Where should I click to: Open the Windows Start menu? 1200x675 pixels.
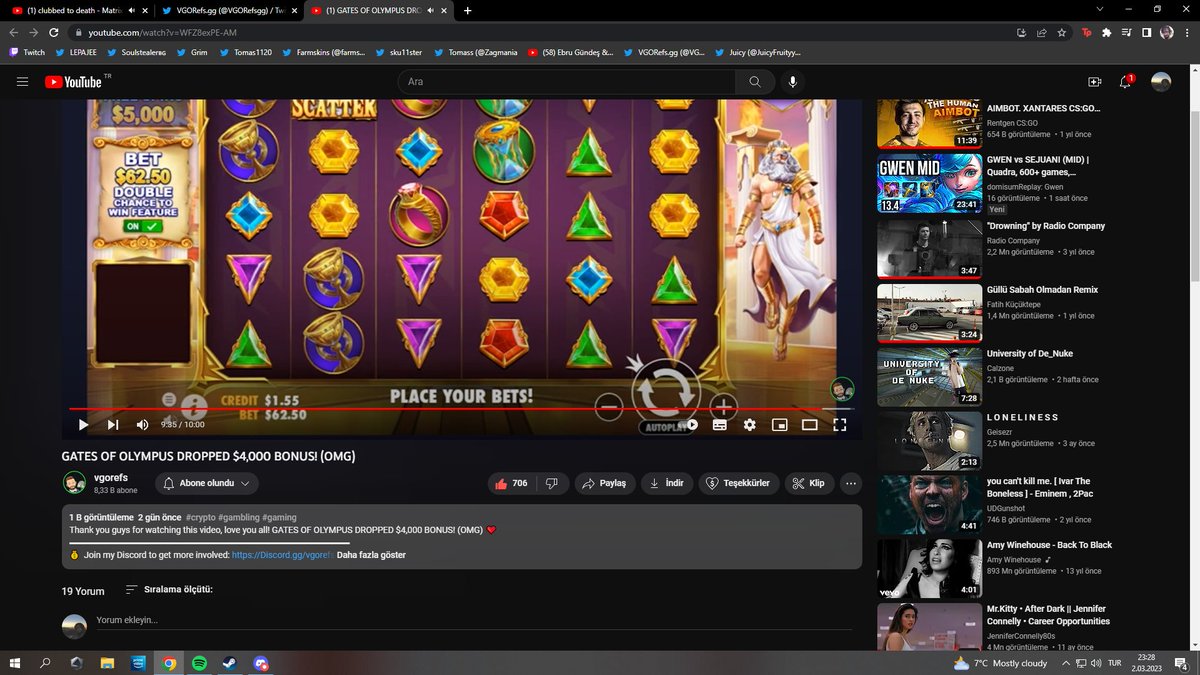tap(15, 663)
